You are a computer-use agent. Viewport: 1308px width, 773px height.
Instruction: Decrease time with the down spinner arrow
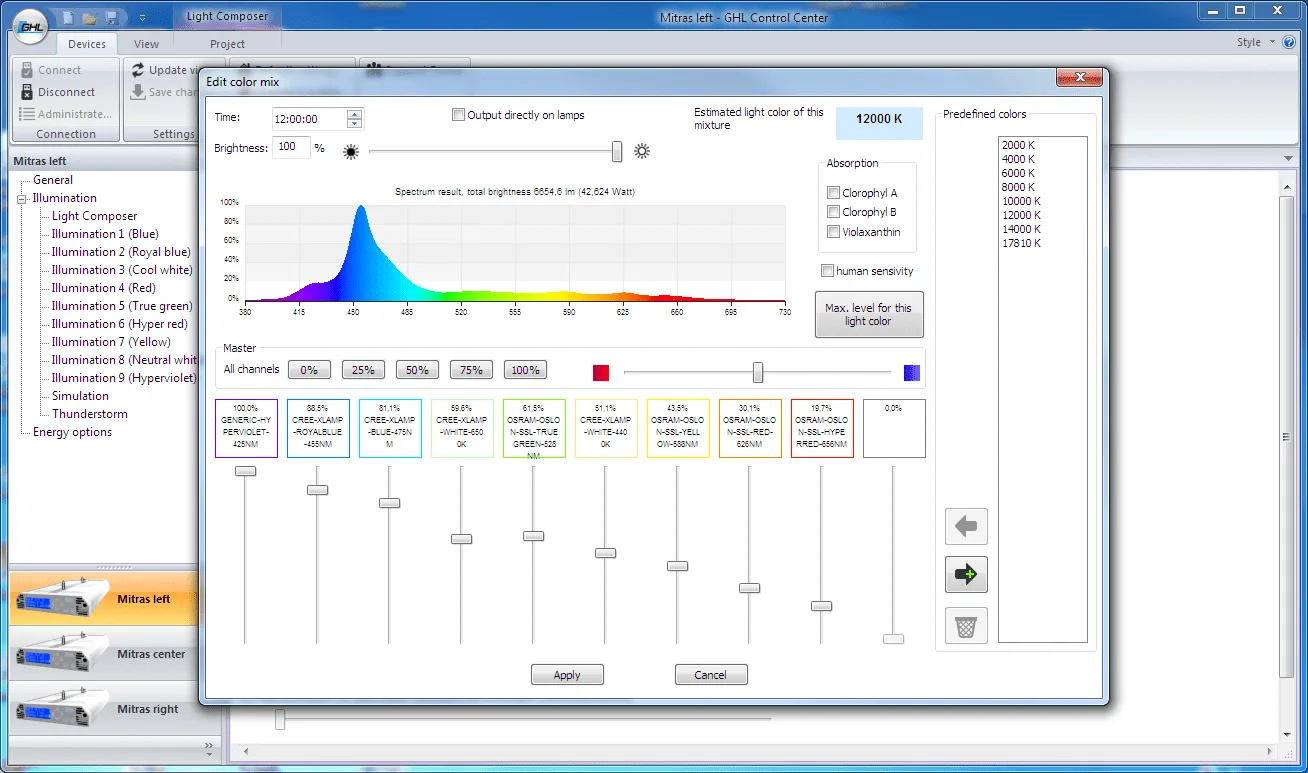coord(354,124)
